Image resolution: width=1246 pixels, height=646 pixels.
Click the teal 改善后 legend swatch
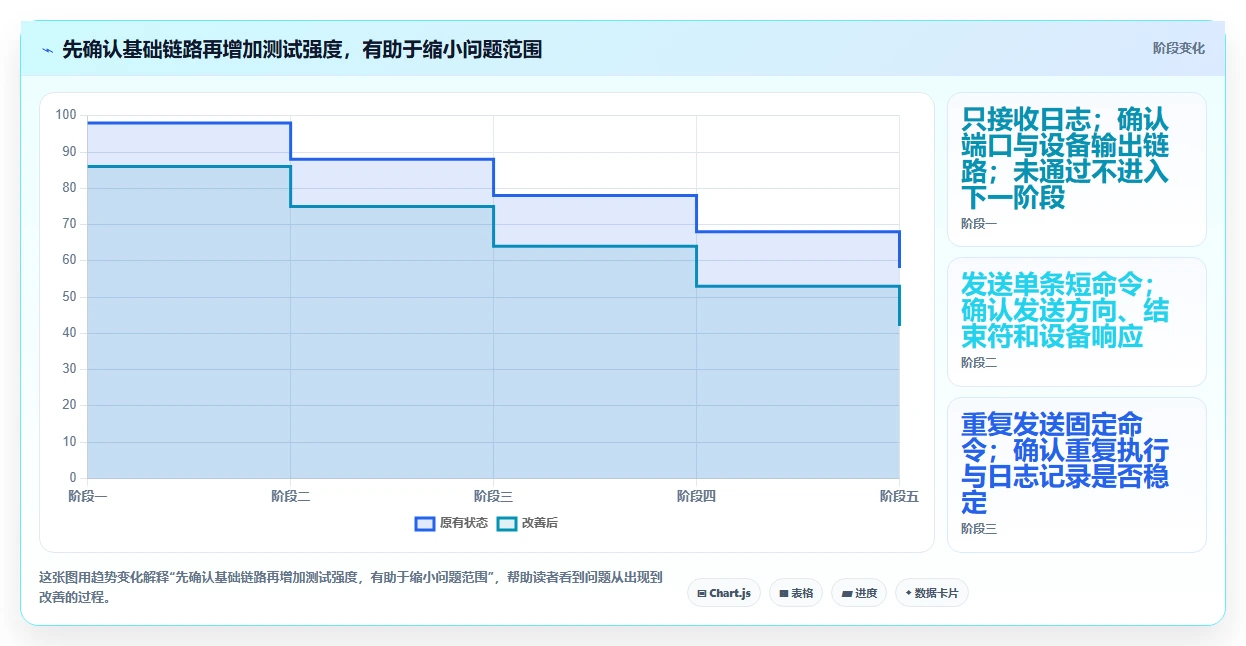[507, 523]
